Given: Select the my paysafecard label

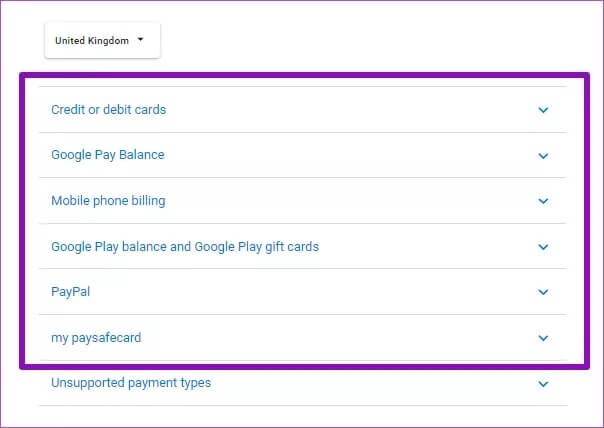Looking at the screenshot, I should [x=96, y=338].
